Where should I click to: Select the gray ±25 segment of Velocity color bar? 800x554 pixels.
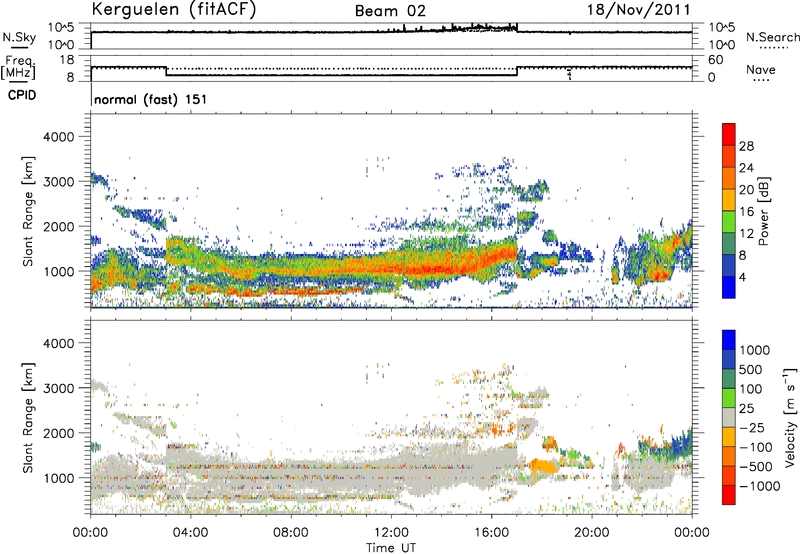(x=729, y=417)
